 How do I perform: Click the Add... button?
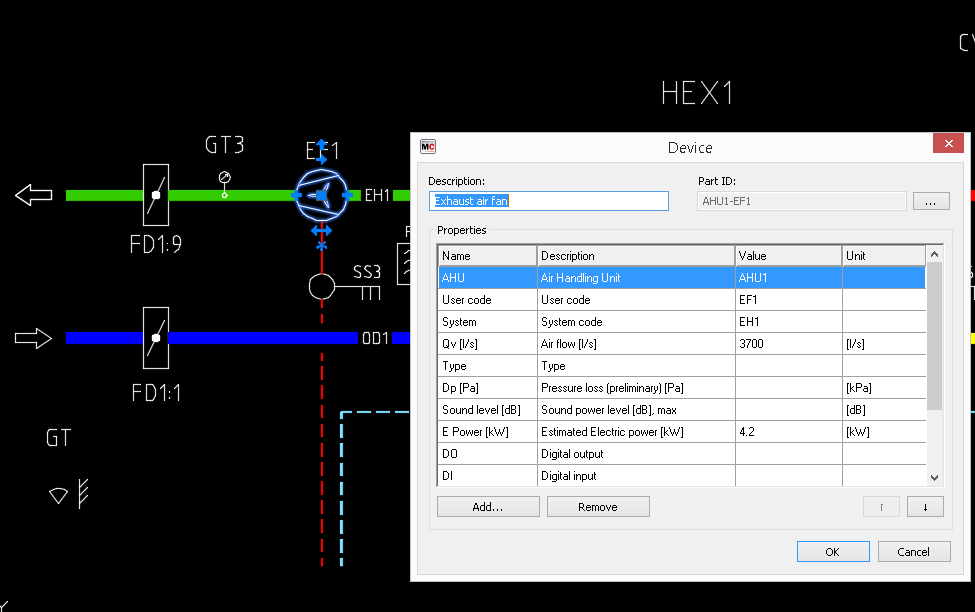point(488,507)
